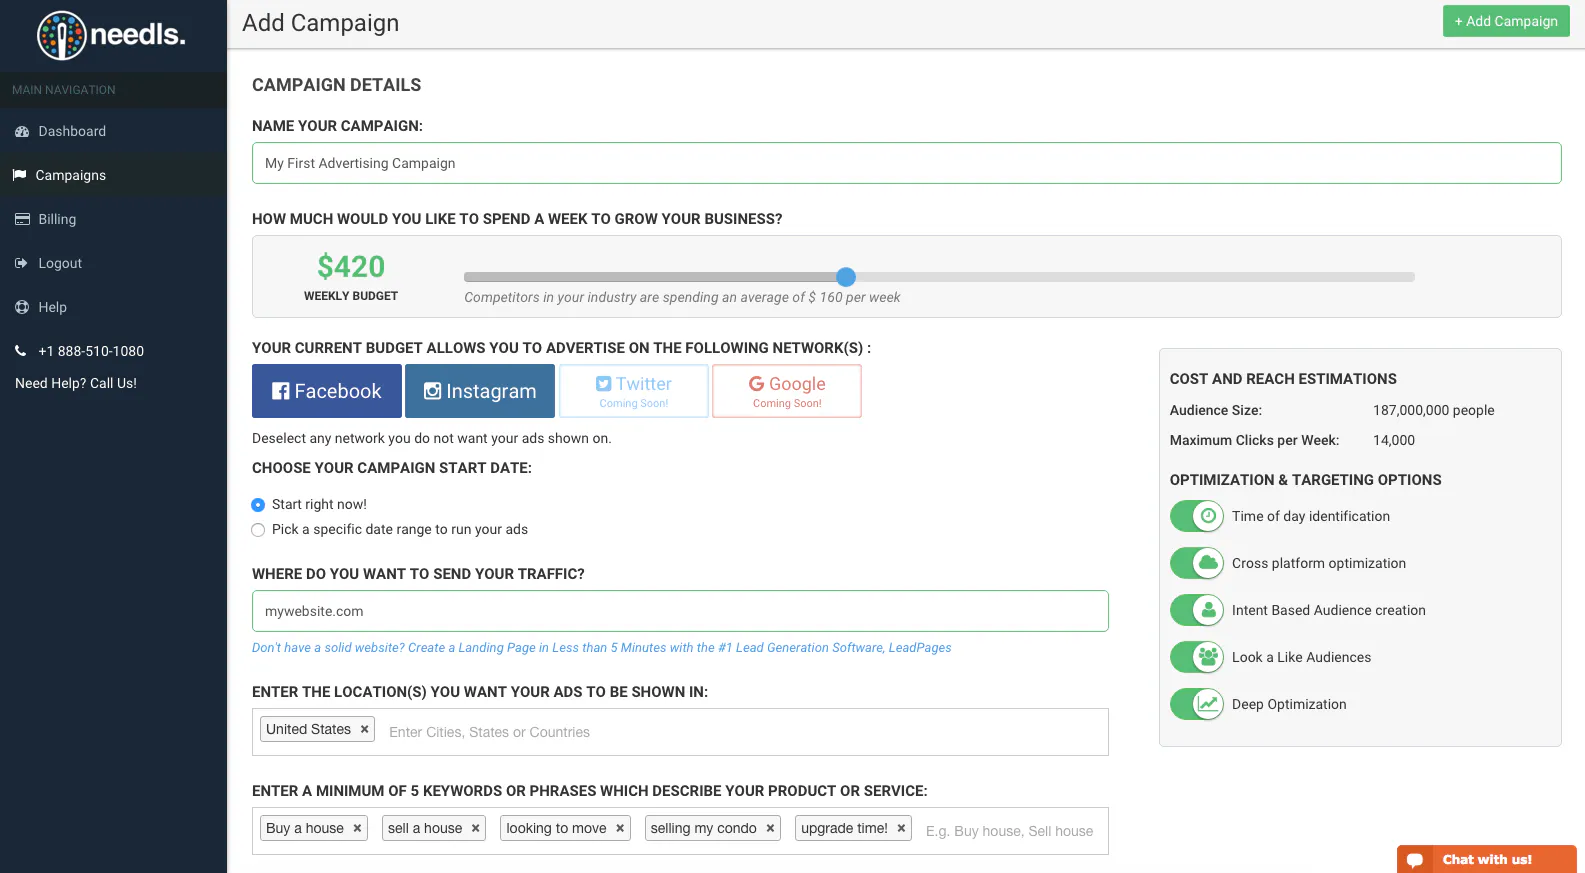This screenshot has width=1585, height=873.
Task: Click the + Add Campaign button
Action: tap(1506, 21)
